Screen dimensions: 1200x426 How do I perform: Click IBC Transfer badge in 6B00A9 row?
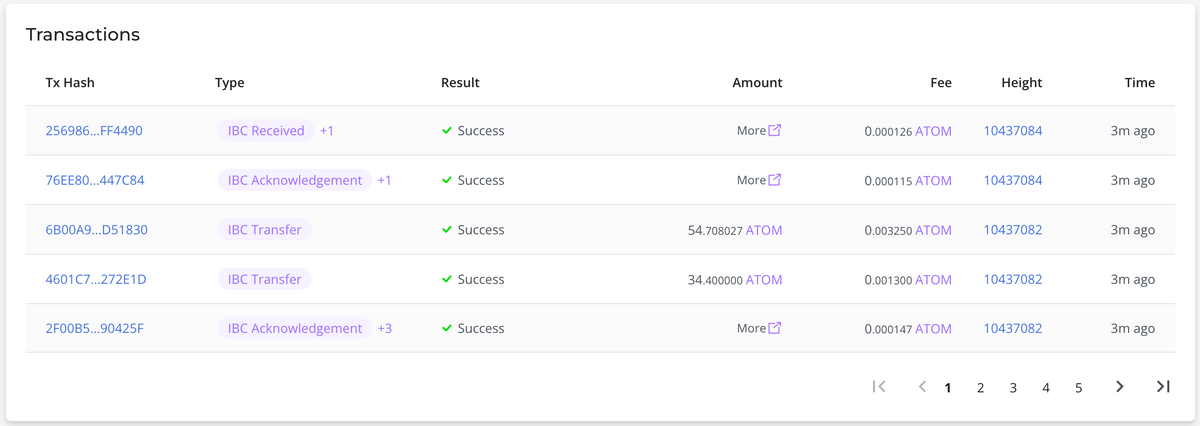pyautogui.click(x=265, y=230)
